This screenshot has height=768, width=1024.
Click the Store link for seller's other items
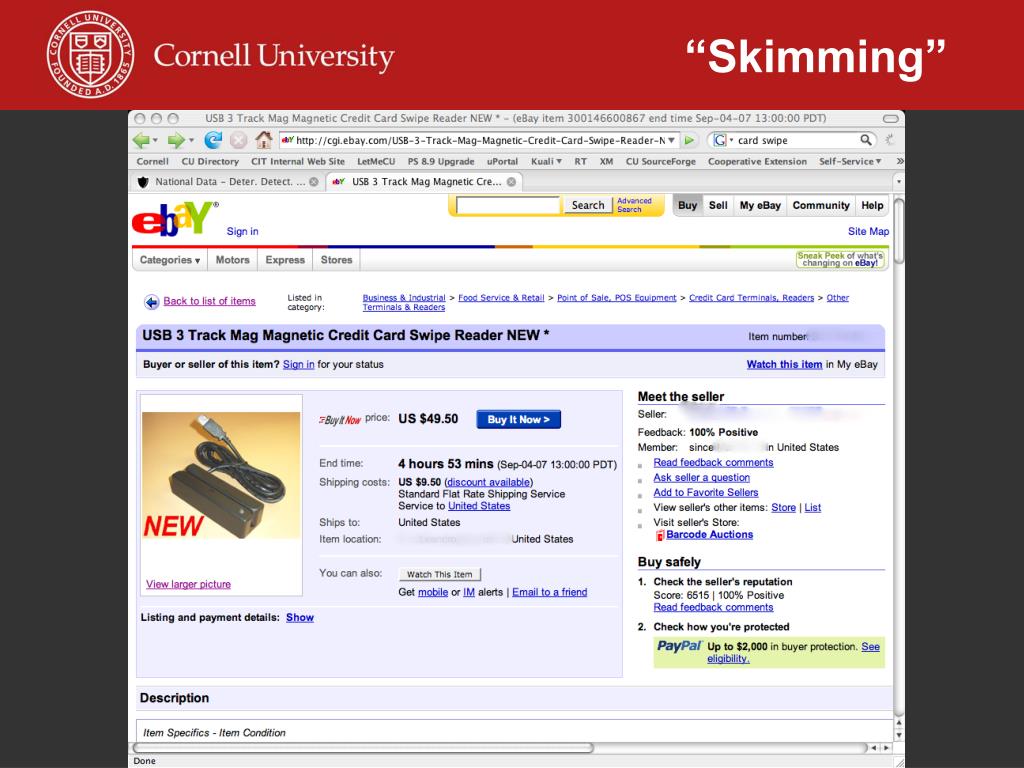[x=783, y=507]
